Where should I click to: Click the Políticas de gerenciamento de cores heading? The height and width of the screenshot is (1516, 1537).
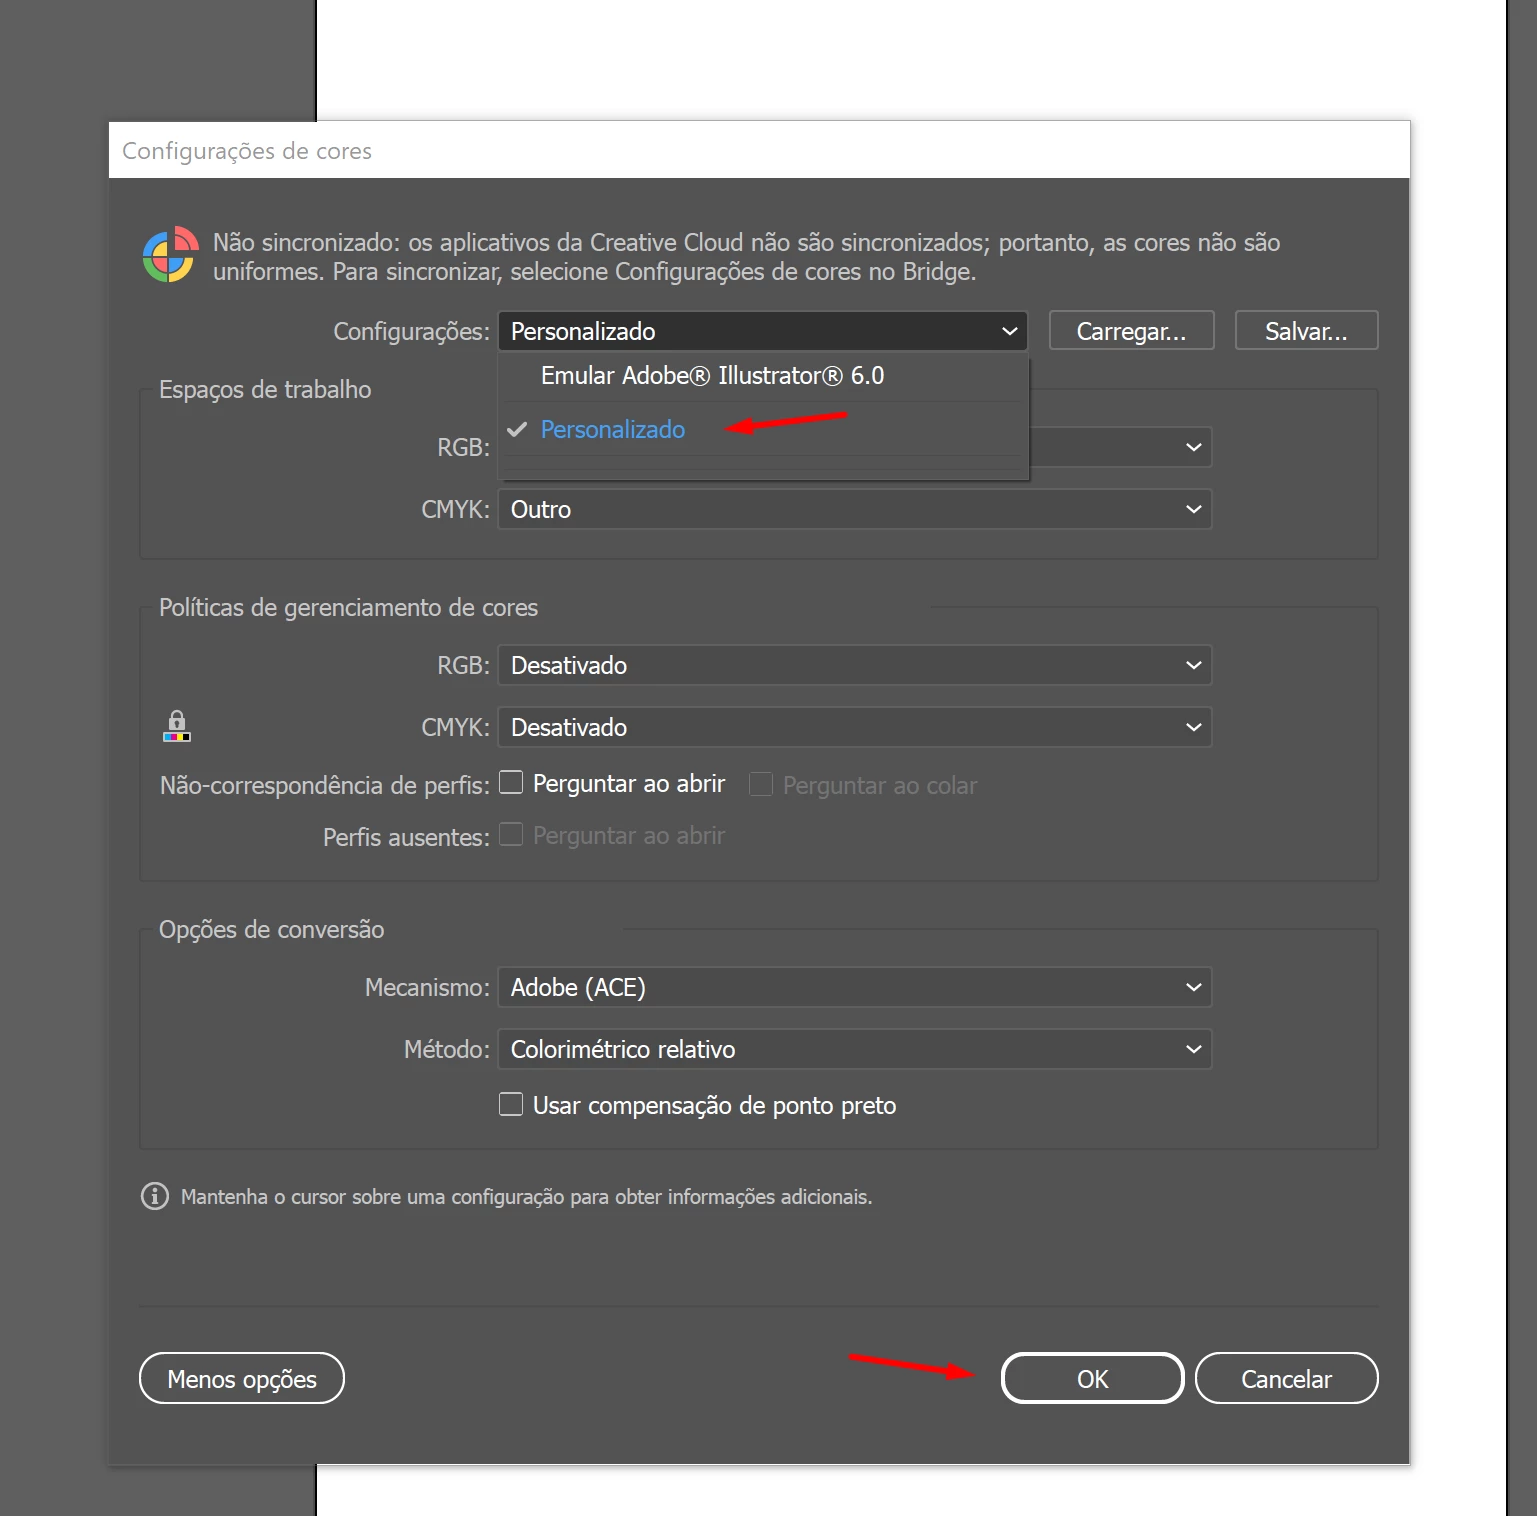(x=348, y=608)
